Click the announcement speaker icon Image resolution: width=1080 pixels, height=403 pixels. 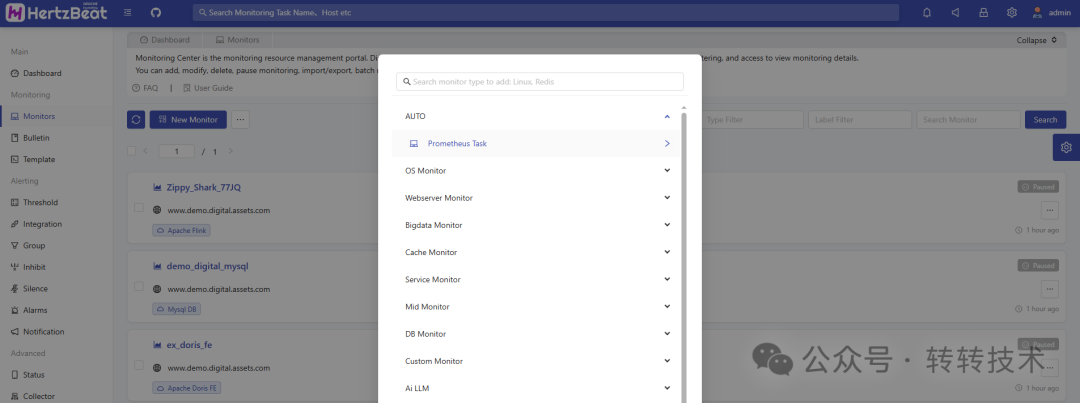tap(955, 12)
